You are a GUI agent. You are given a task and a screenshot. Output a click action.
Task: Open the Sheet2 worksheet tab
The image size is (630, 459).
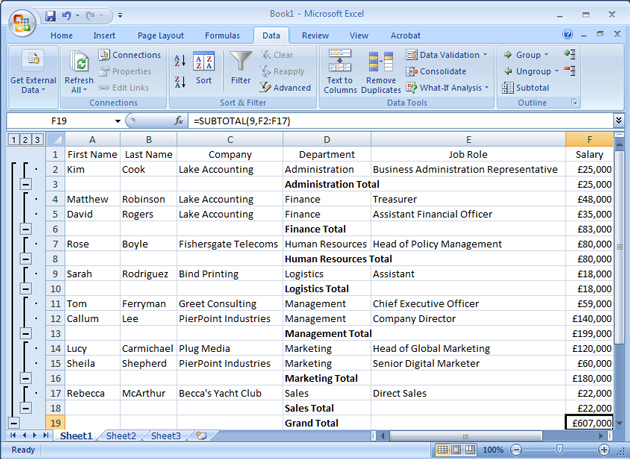pos(121,436)
